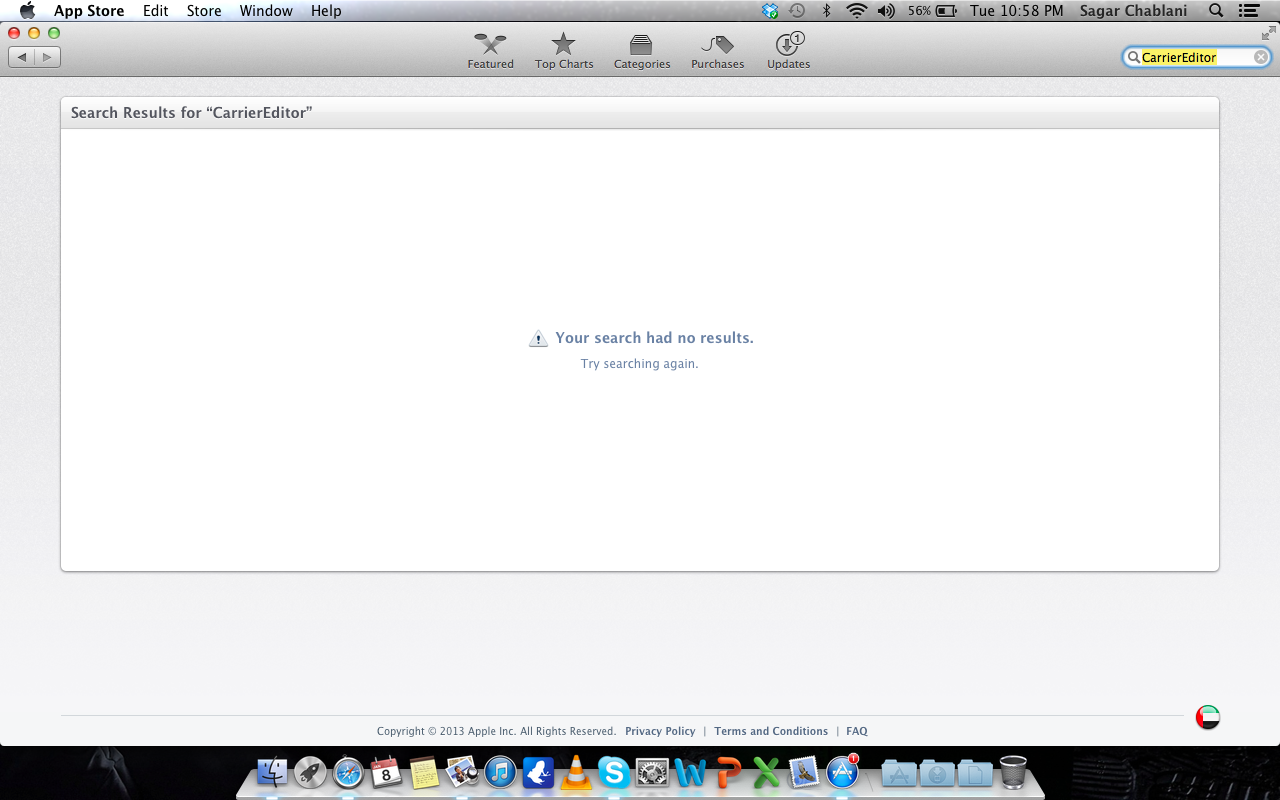Open the Edit menu

[155, 11]
